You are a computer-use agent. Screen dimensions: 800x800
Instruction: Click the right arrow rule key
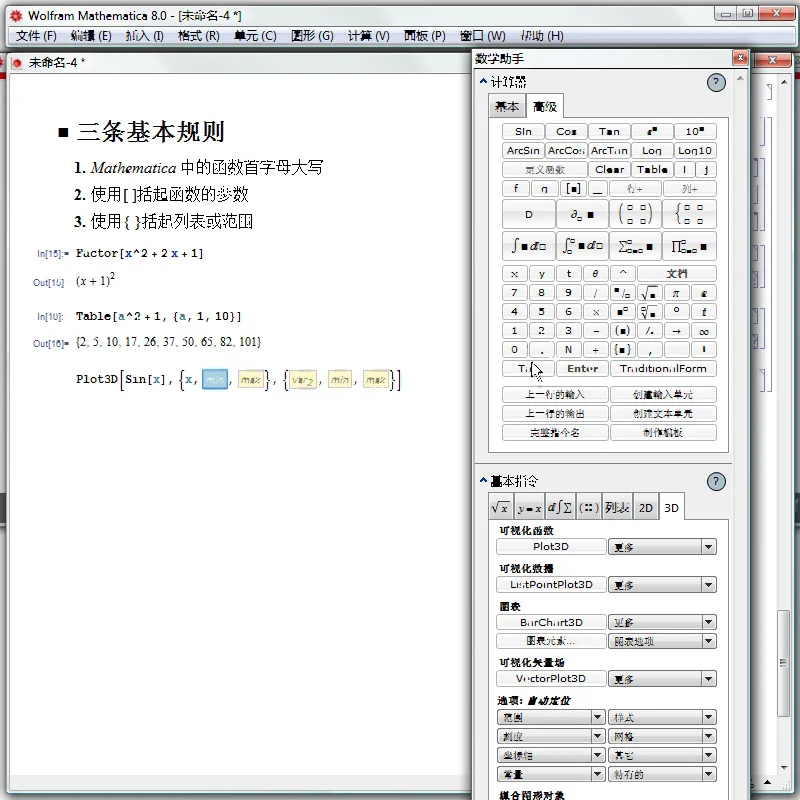[676, 331]
